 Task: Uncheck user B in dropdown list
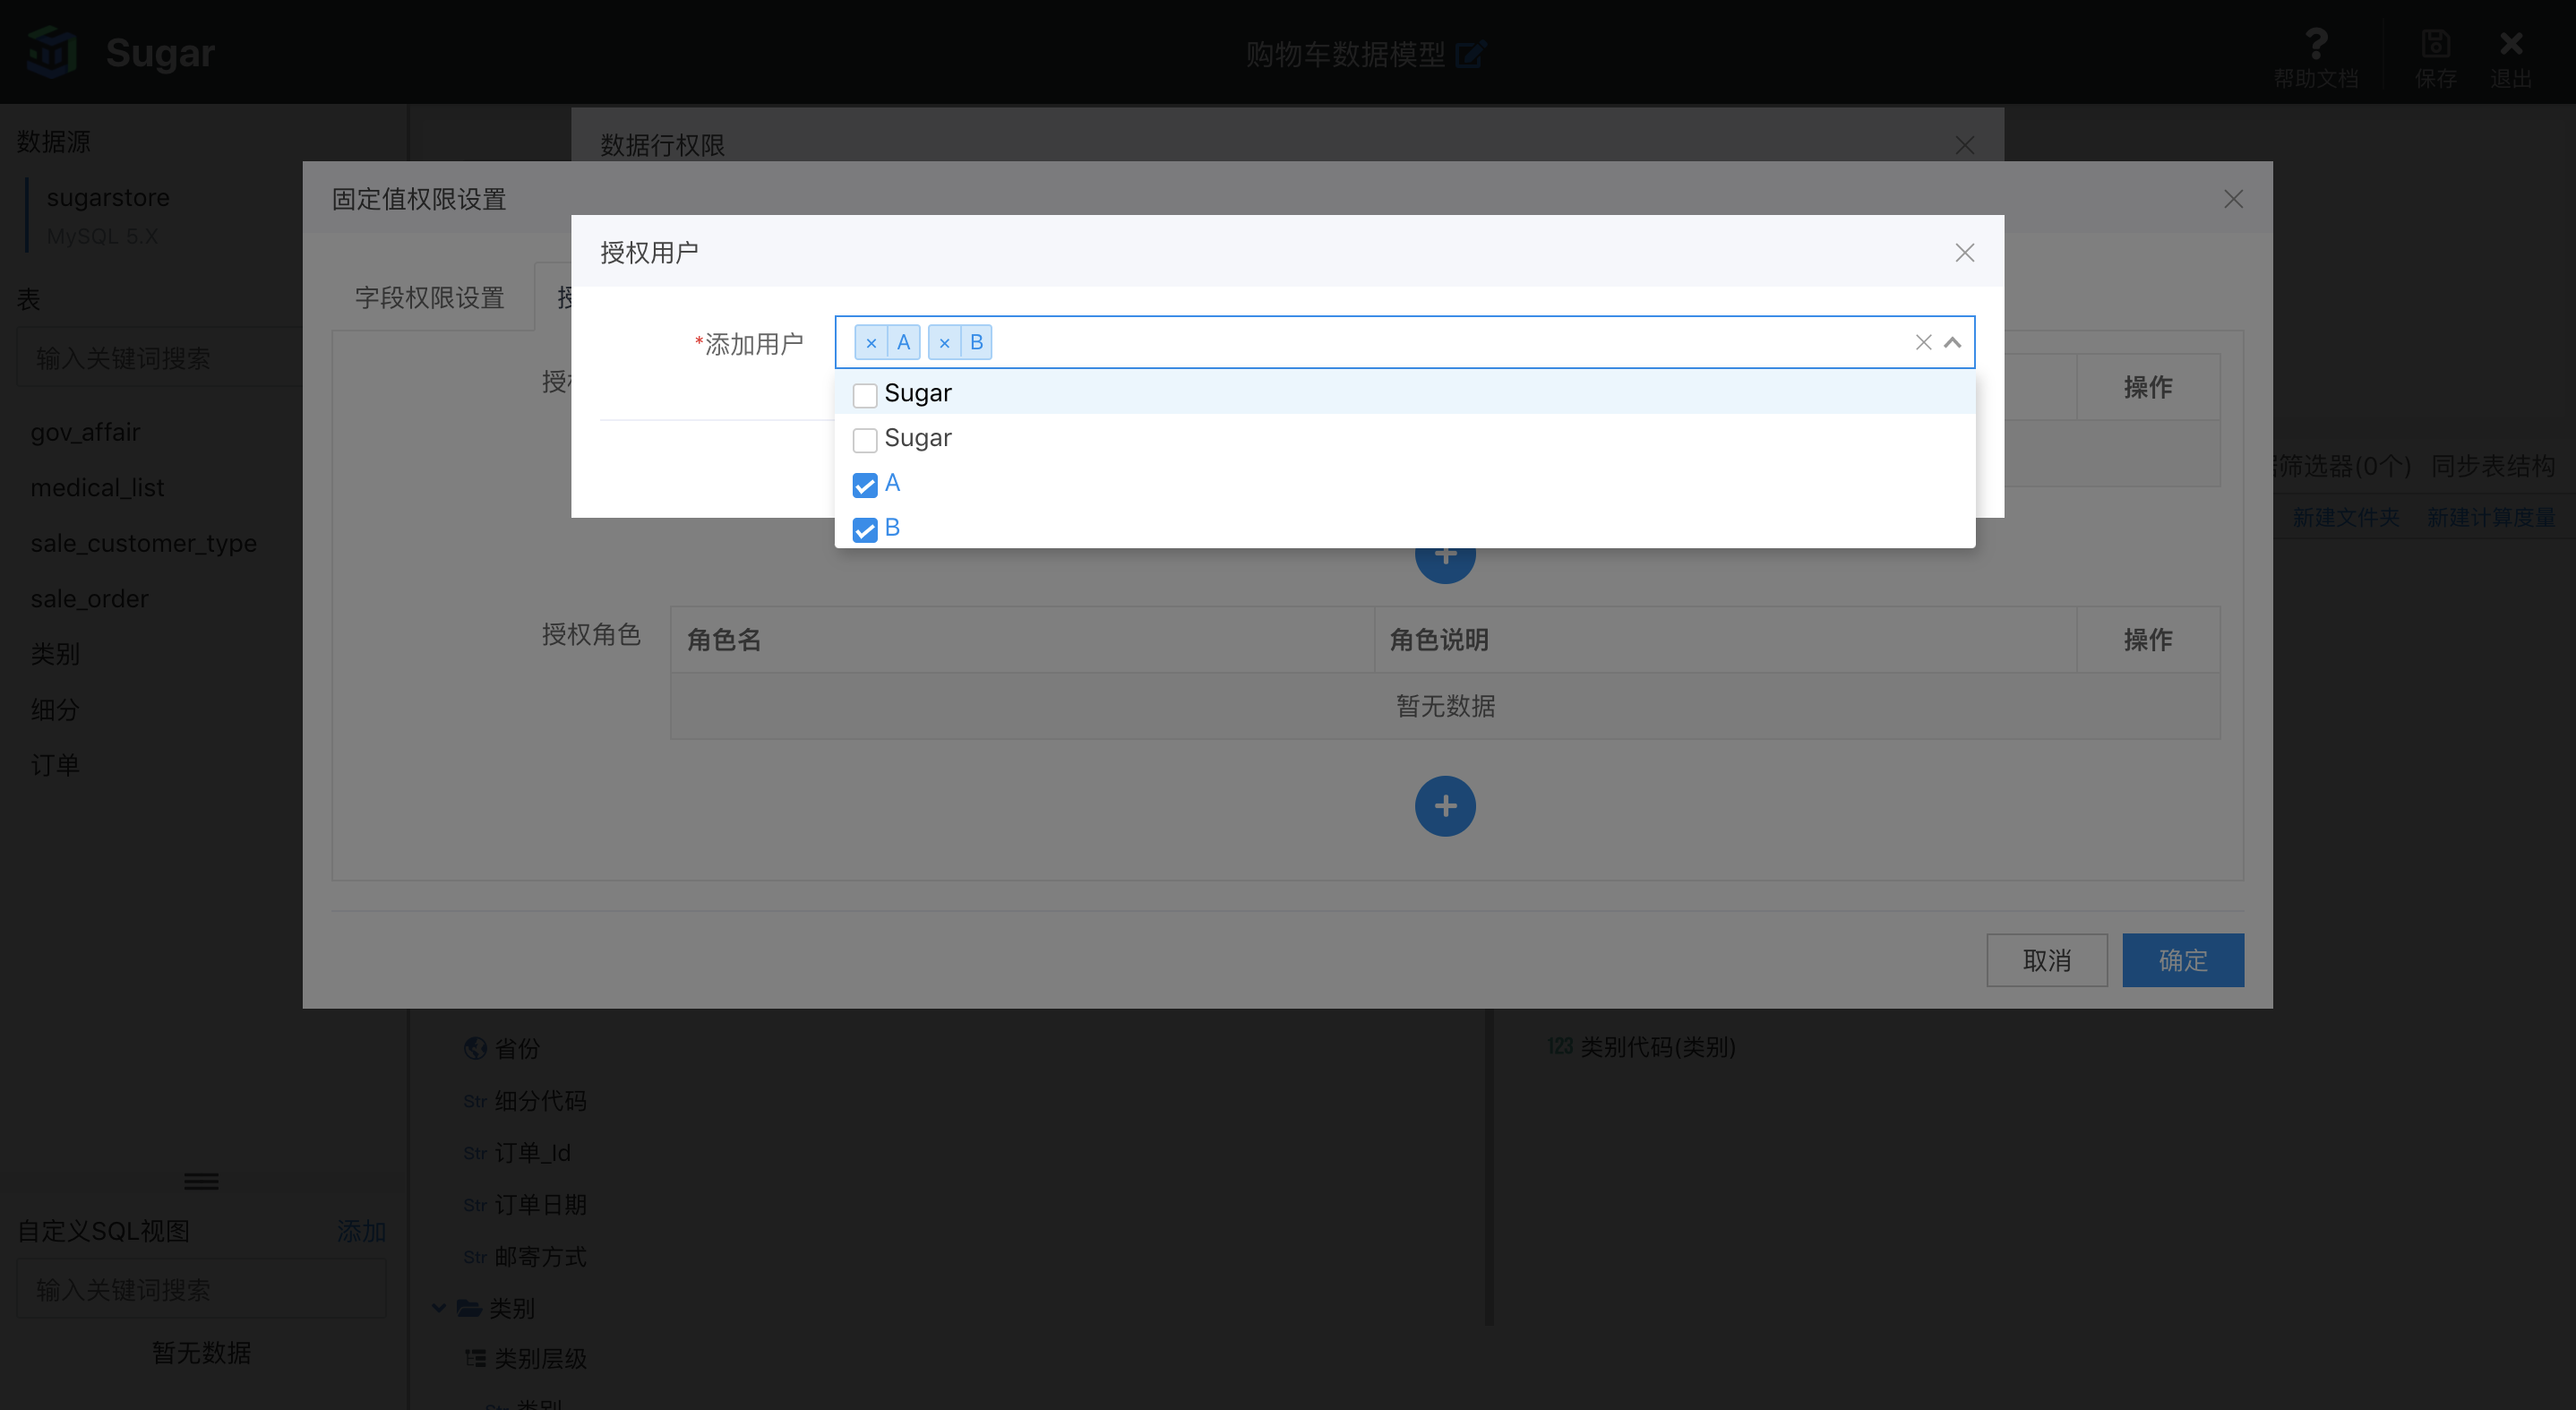click(x=865, y=529)
